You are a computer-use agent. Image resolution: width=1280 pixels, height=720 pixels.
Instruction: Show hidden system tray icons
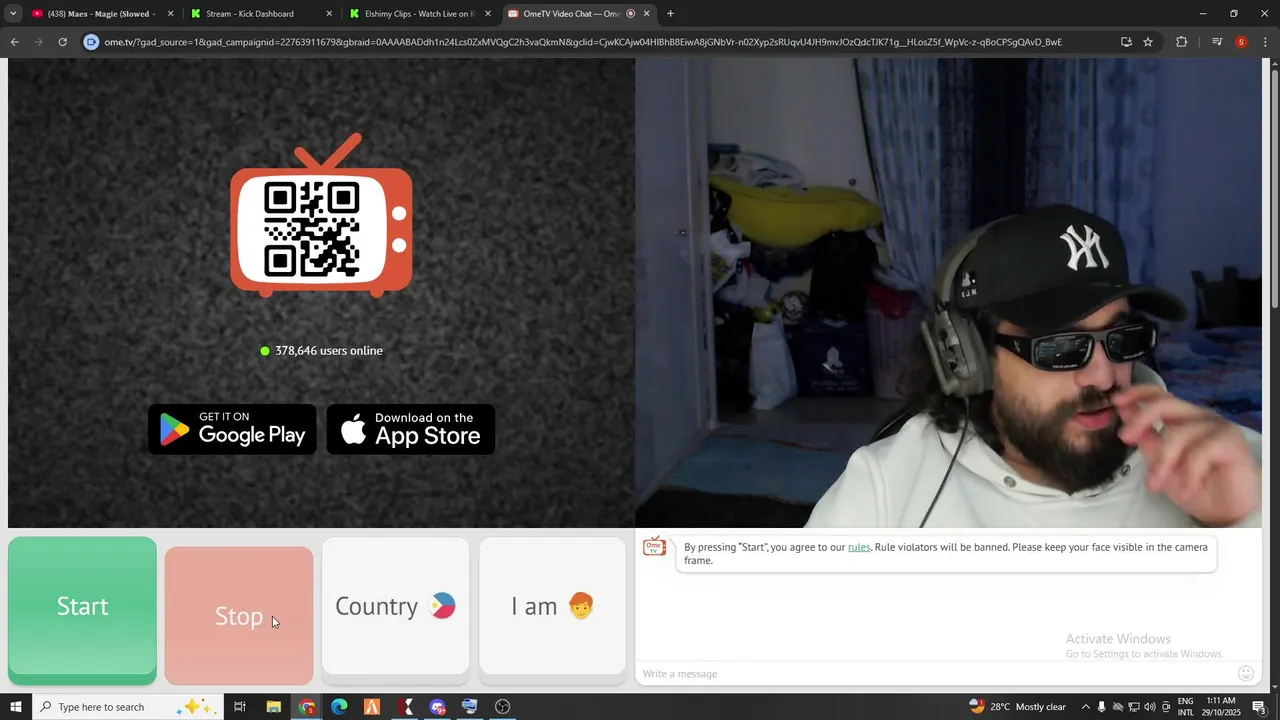tap(1085, 707)
